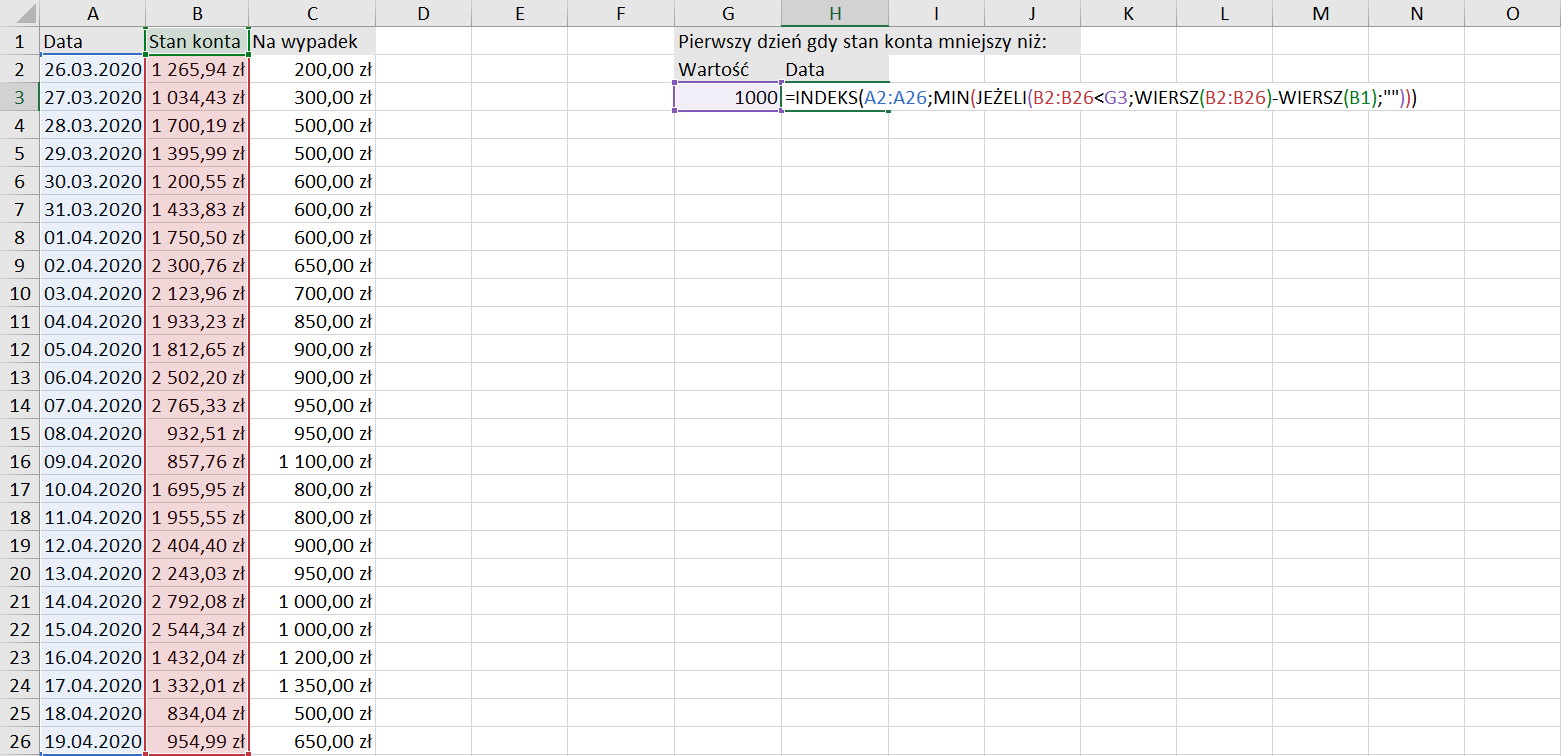The image size is (1561, 756).
Task: Select the cell with date 08.04.2020
Action: pos(92,434)
